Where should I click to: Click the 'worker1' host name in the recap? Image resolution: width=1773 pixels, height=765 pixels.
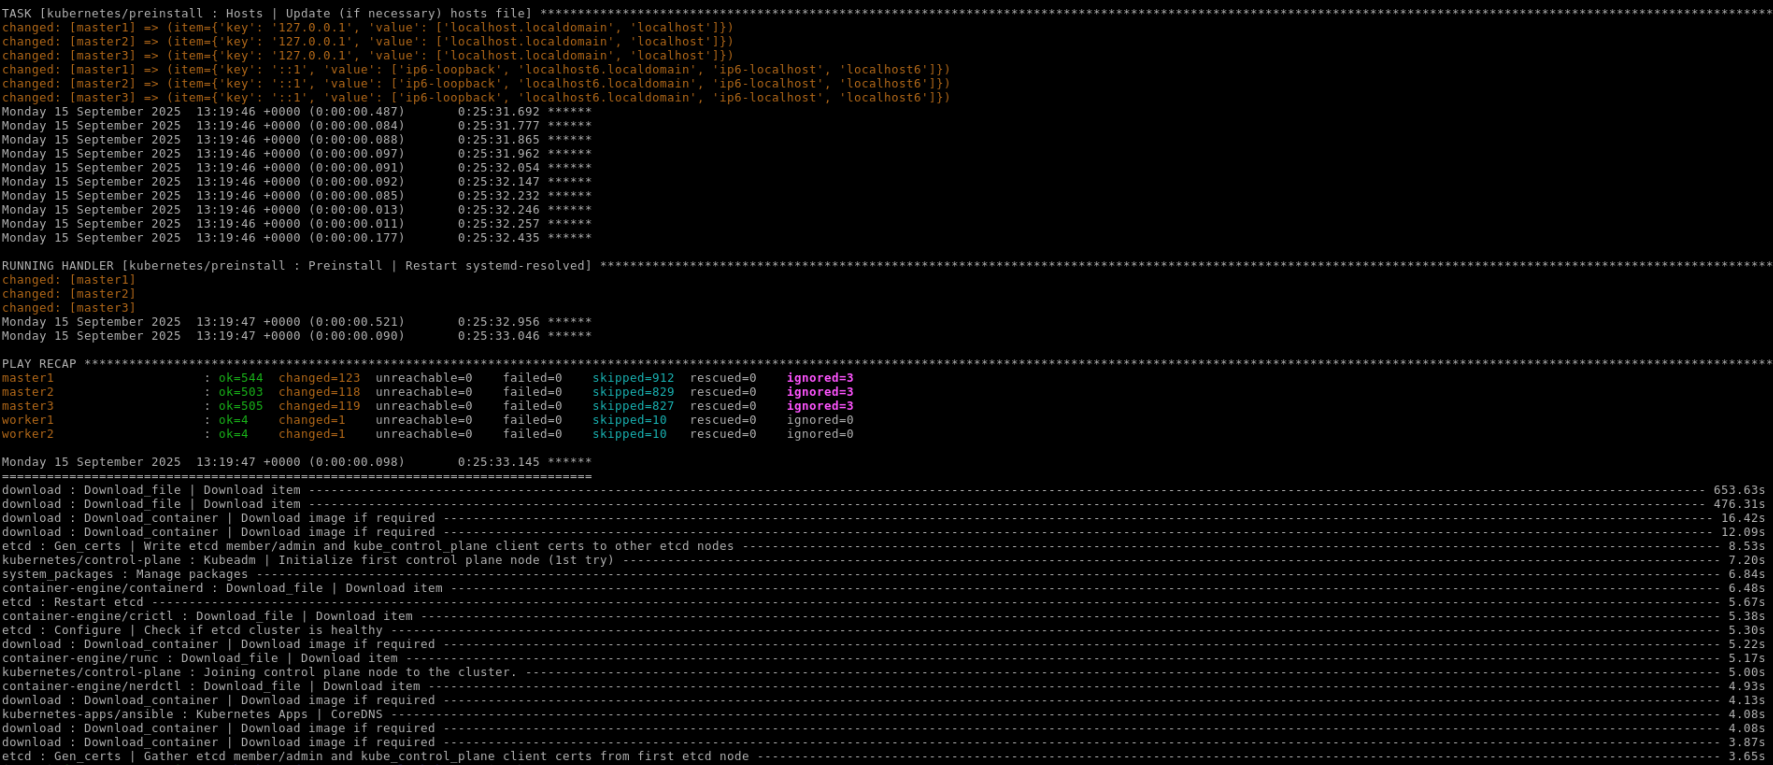point(28,420)
